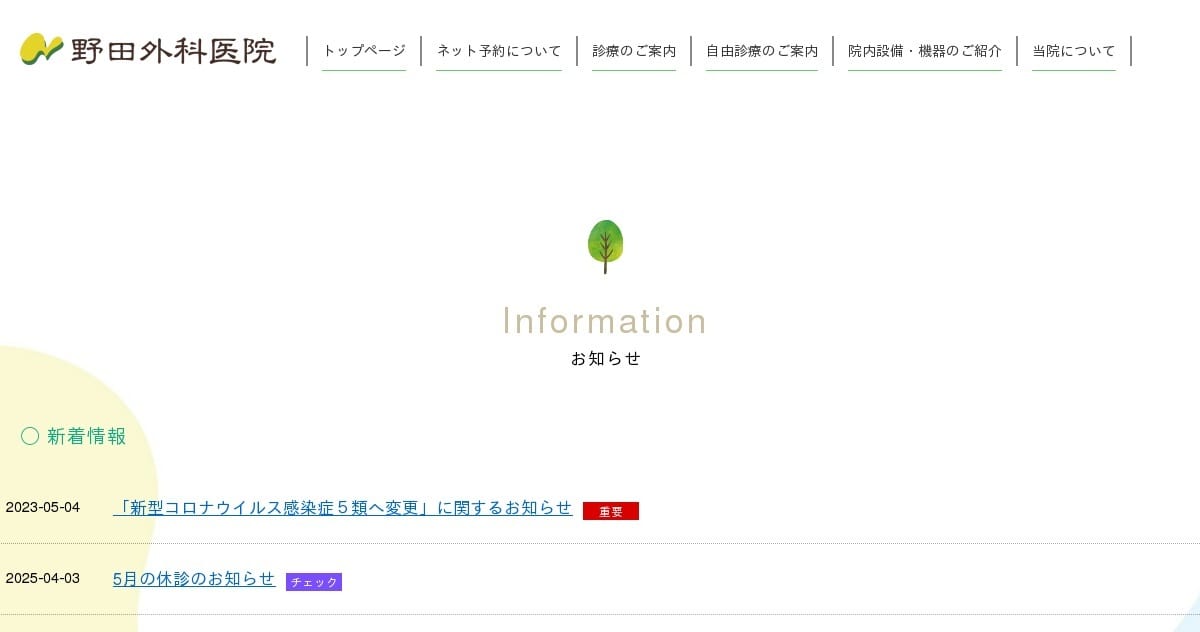Open the 5月の休診のお知らせ link
Screen dimensions: 1200x632
tap(194, 579)
